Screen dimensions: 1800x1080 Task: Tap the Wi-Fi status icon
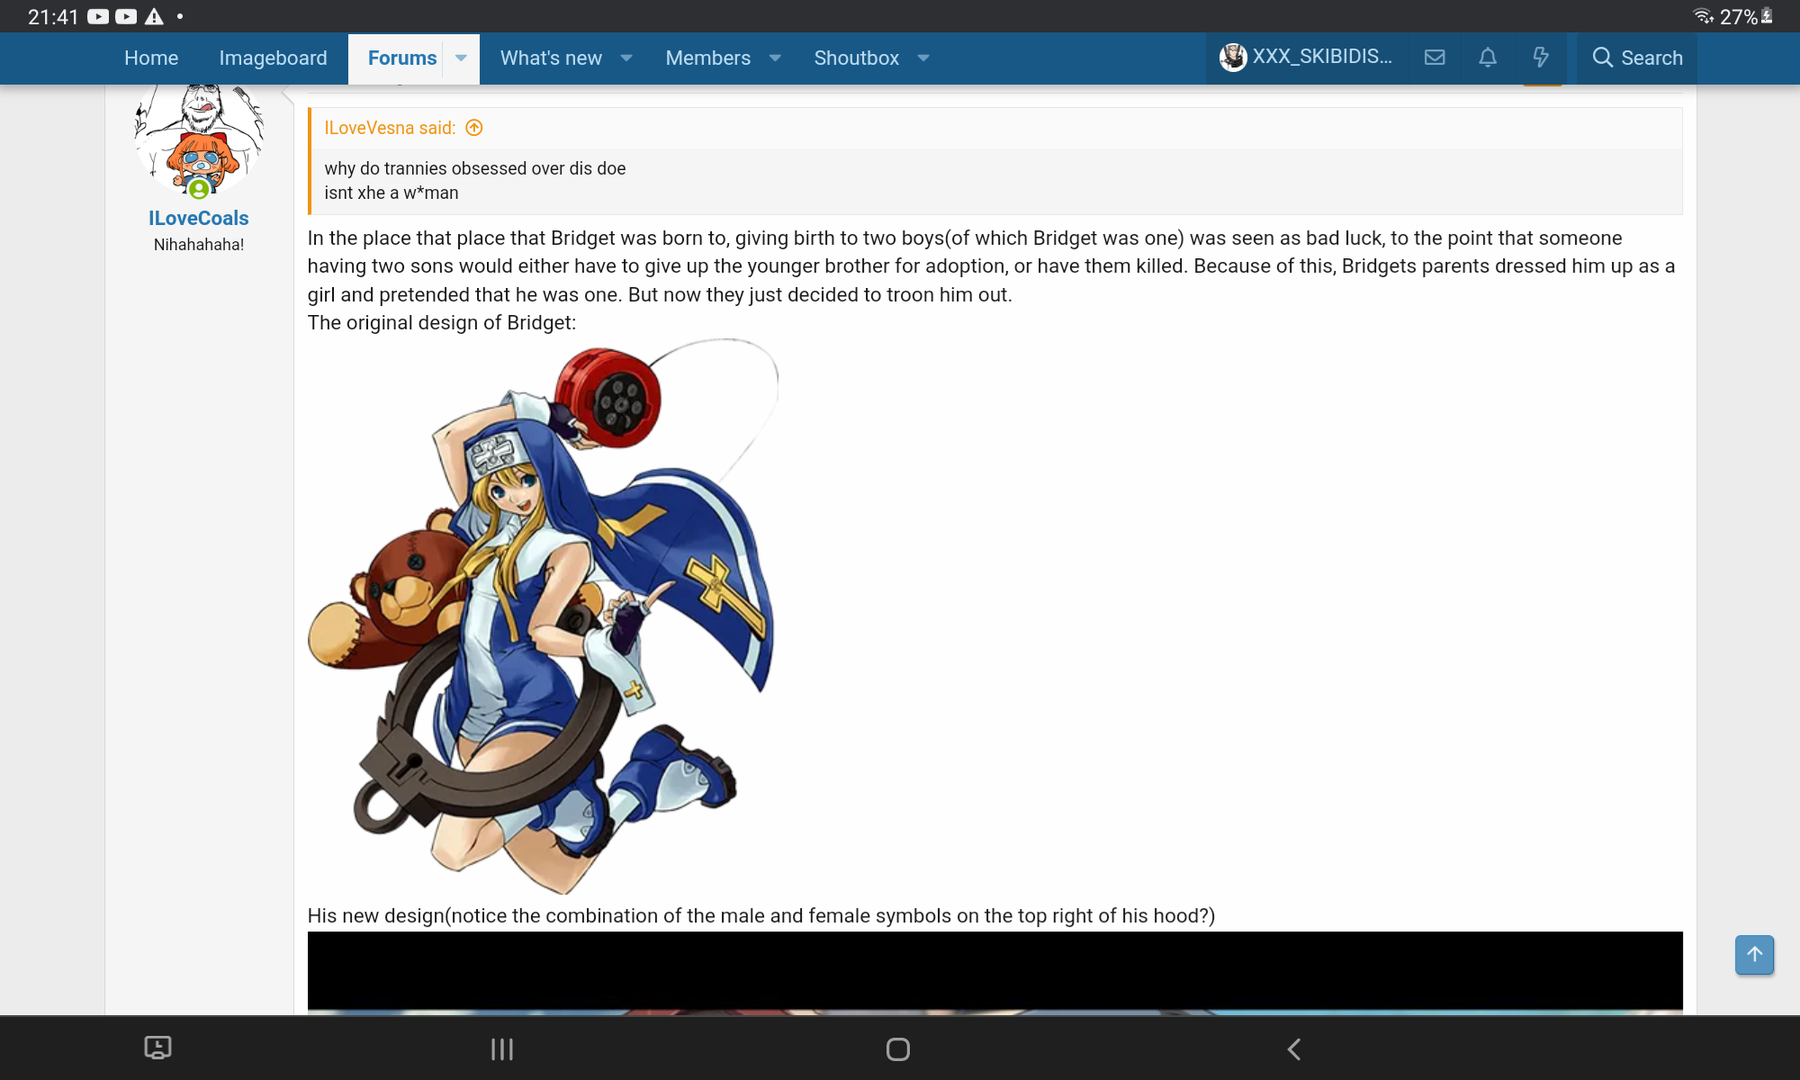click(1704, 16)
